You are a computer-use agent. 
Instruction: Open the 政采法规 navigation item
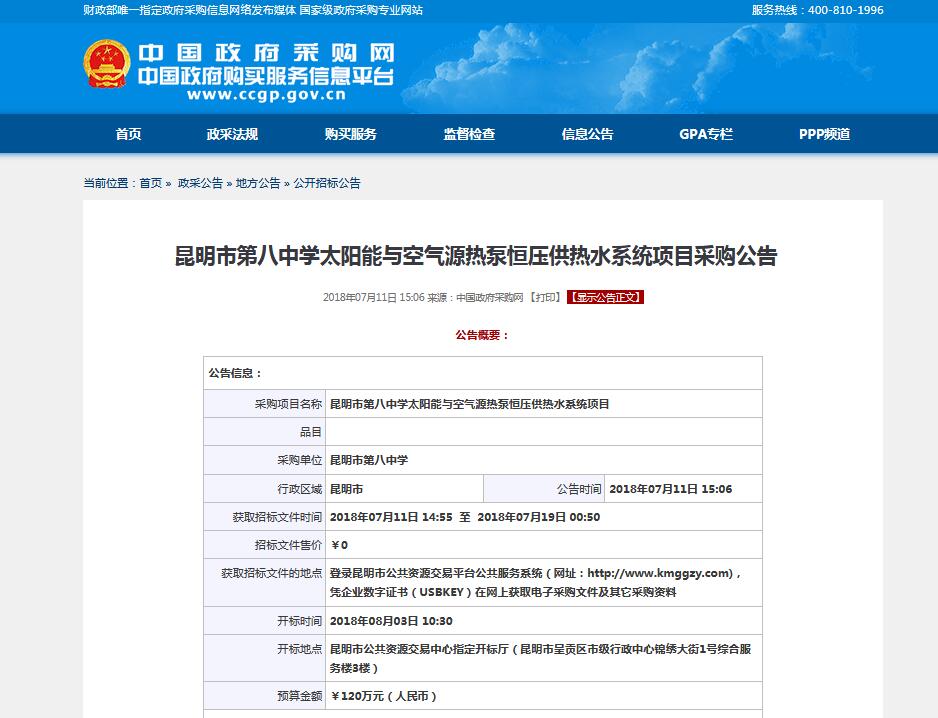[232, 134]
